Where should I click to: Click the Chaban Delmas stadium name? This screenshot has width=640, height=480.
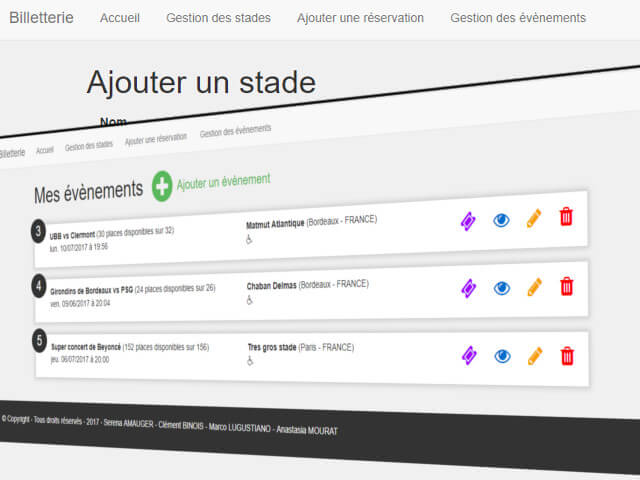coord(271,286)
